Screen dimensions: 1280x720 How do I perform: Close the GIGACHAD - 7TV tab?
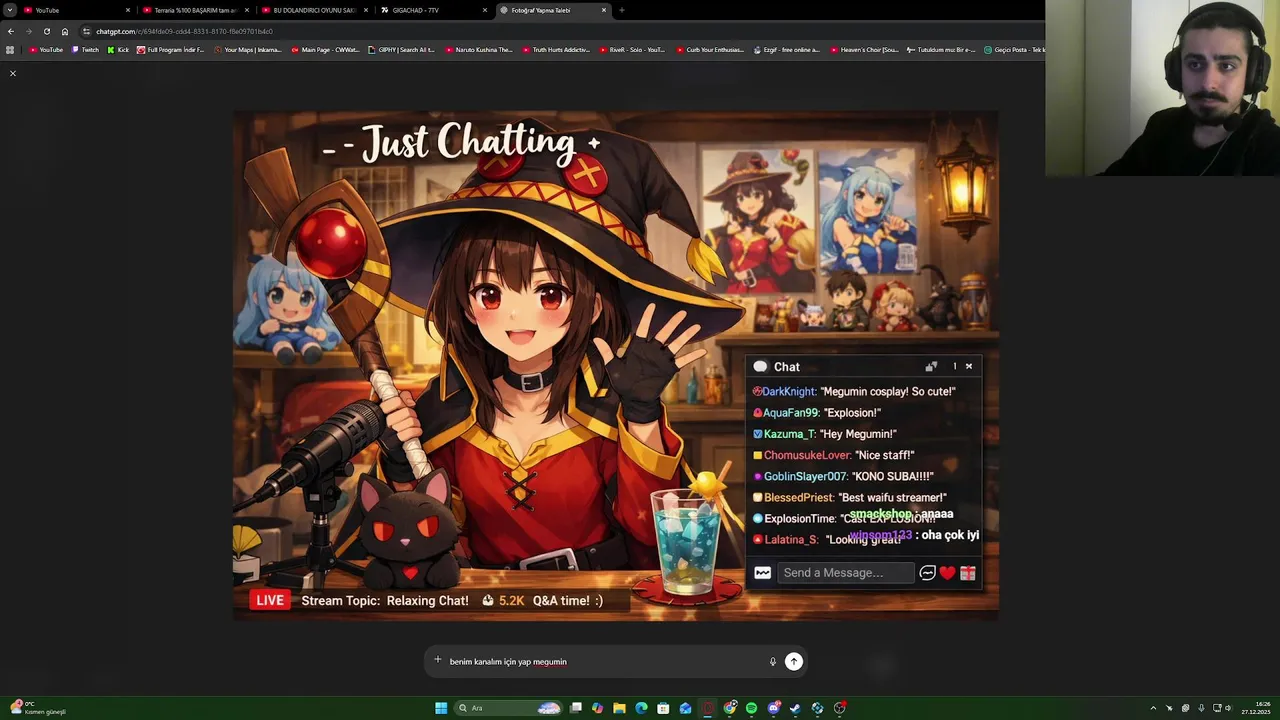tap(485, 10)
